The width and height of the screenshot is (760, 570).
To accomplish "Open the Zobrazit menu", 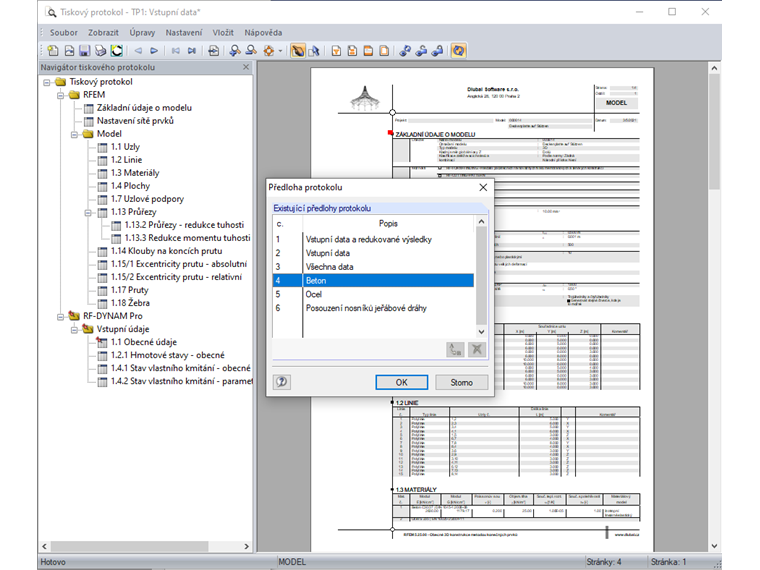I will click(103, 32).
